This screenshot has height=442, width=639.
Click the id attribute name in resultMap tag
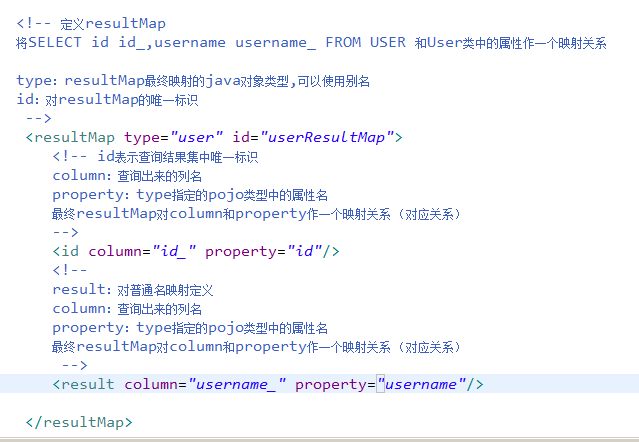pyautogui.click(x=241, y=137)
